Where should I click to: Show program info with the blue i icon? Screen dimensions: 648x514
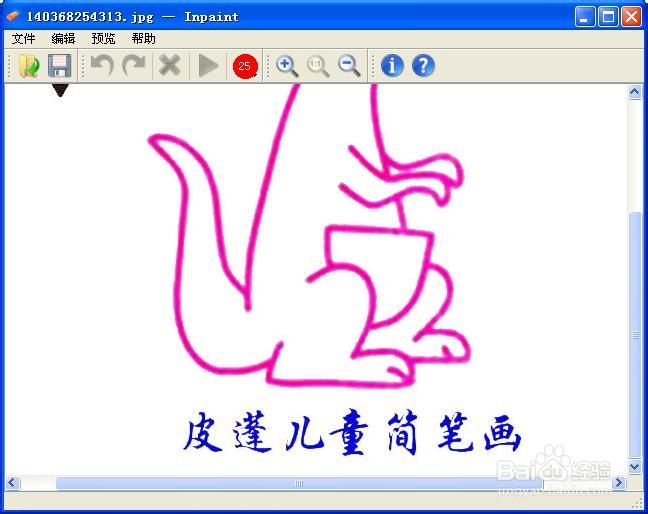392,66
